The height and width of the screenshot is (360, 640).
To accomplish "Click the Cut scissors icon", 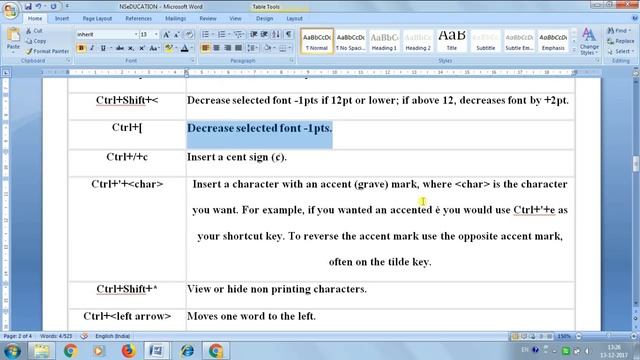I will pos(29,31).
